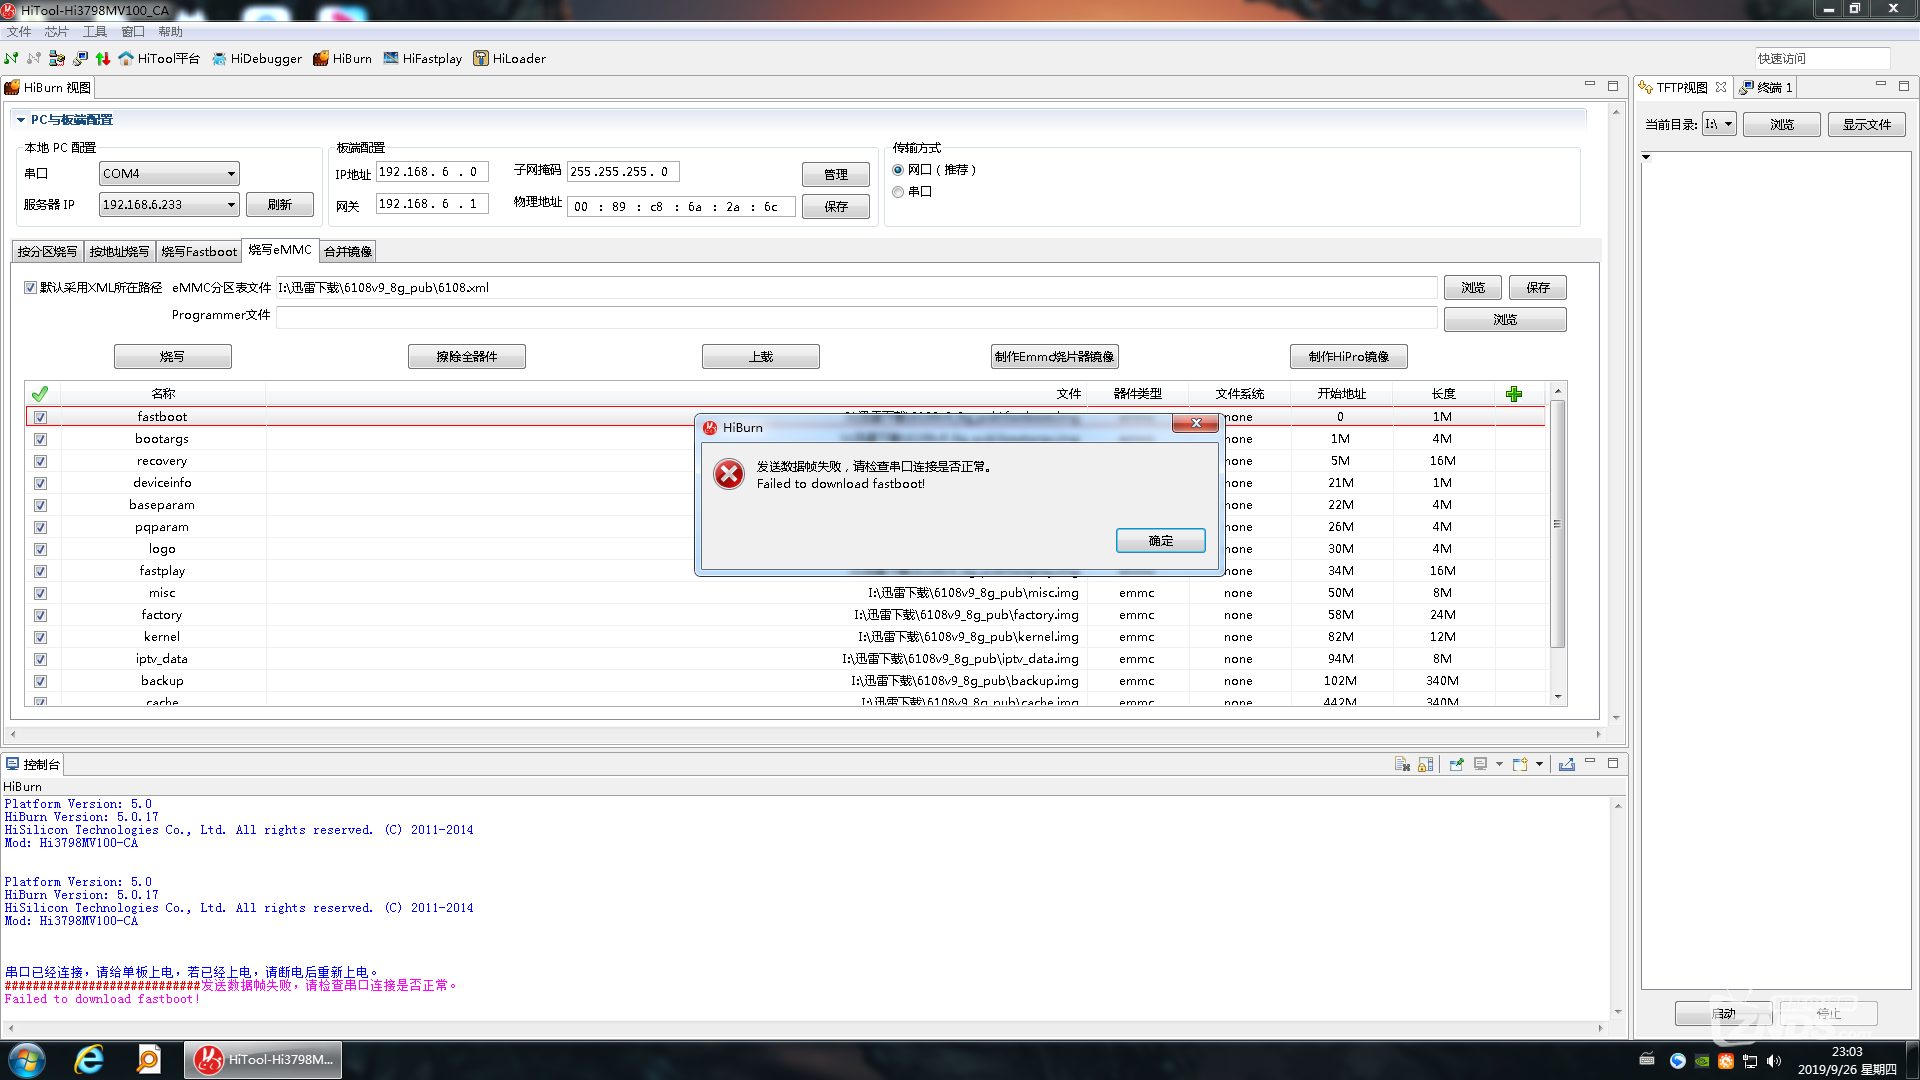Close the HiBurn error dialog
Viewport: 1920px width, 1080px height.
pos(1195,424)
